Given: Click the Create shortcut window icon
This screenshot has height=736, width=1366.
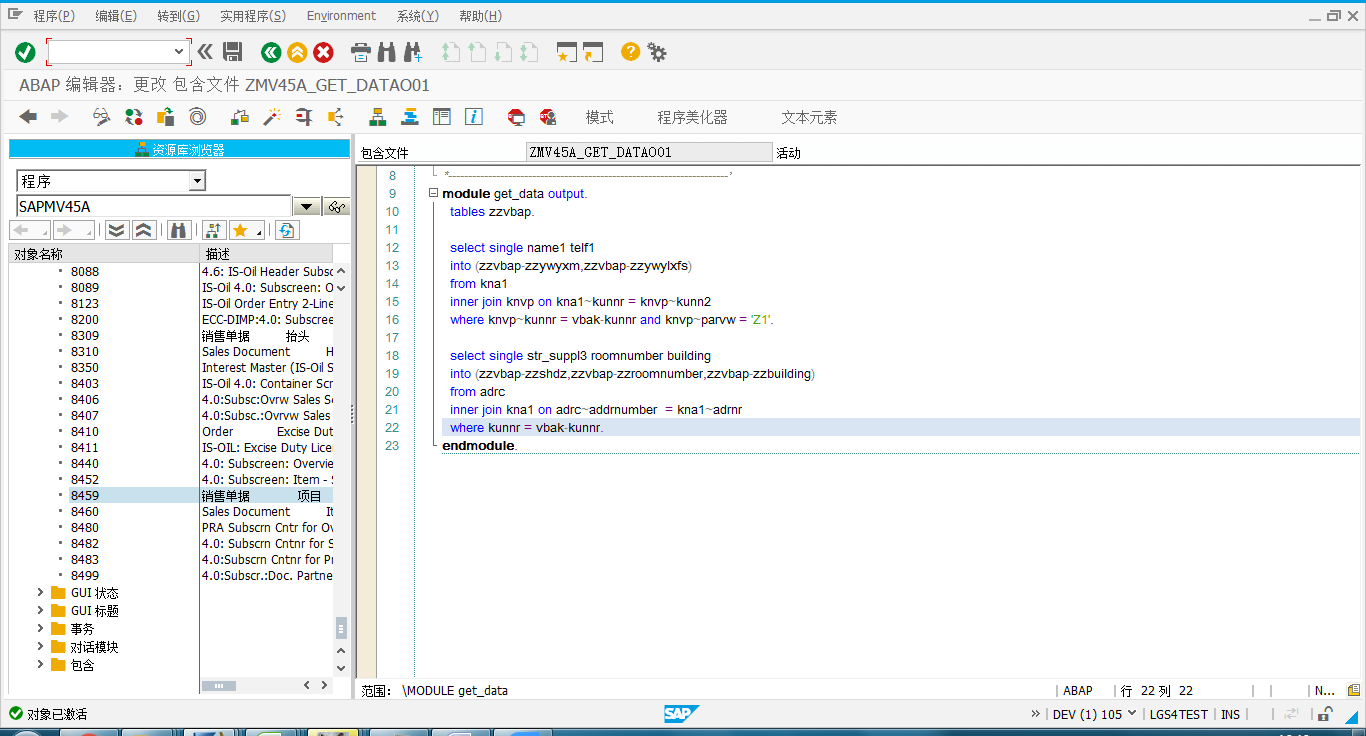Looking at the screenshot, I should point(593,52).
